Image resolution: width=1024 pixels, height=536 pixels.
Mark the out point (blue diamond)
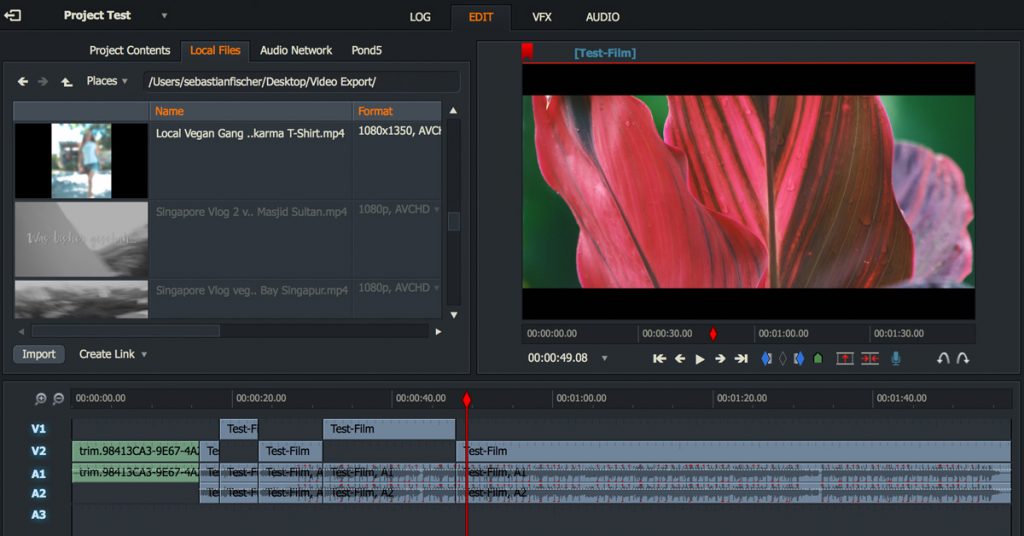(798, 358)
